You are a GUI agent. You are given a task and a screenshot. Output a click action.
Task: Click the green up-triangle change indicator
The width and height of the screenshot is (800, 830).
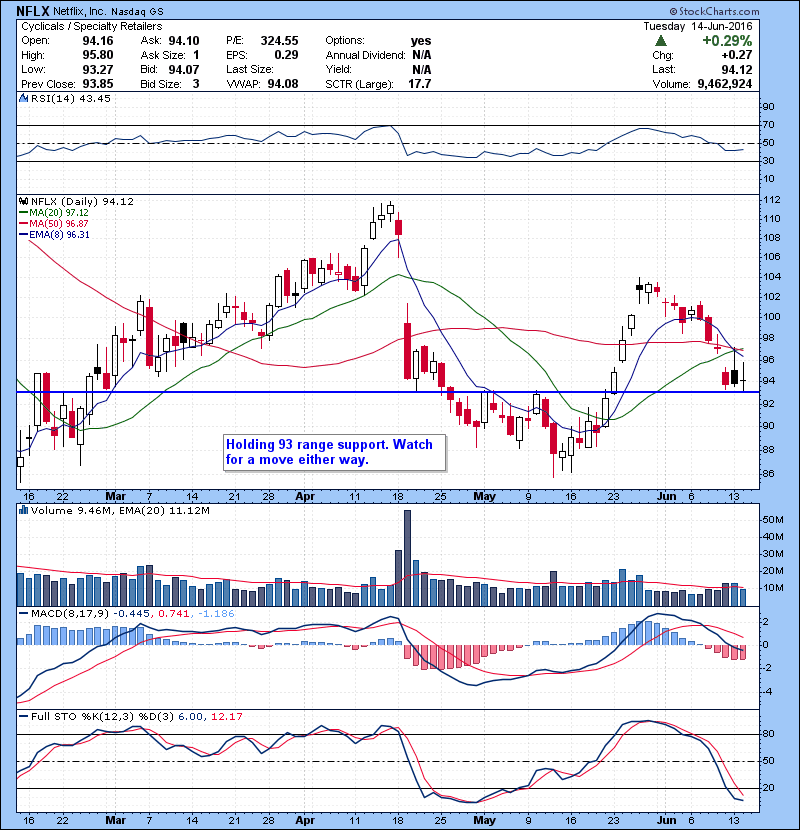pos(660,41)
